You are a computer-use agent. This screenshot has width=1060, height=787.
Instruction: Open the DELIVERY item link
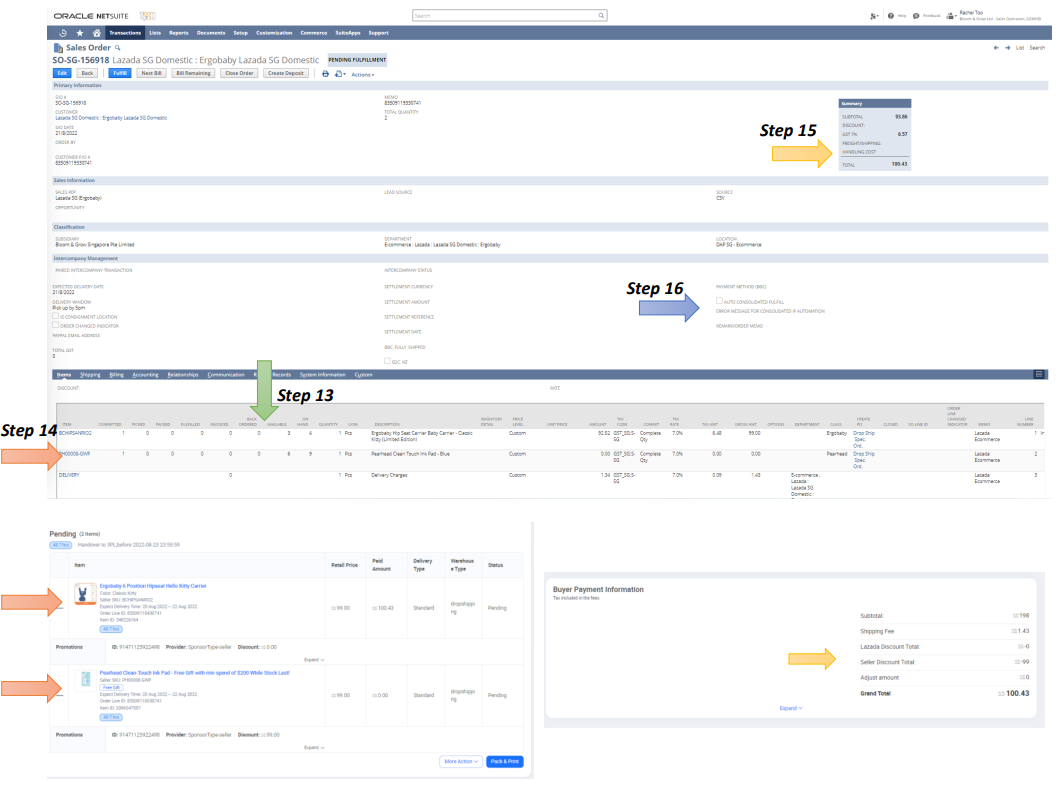click(69, 475)
